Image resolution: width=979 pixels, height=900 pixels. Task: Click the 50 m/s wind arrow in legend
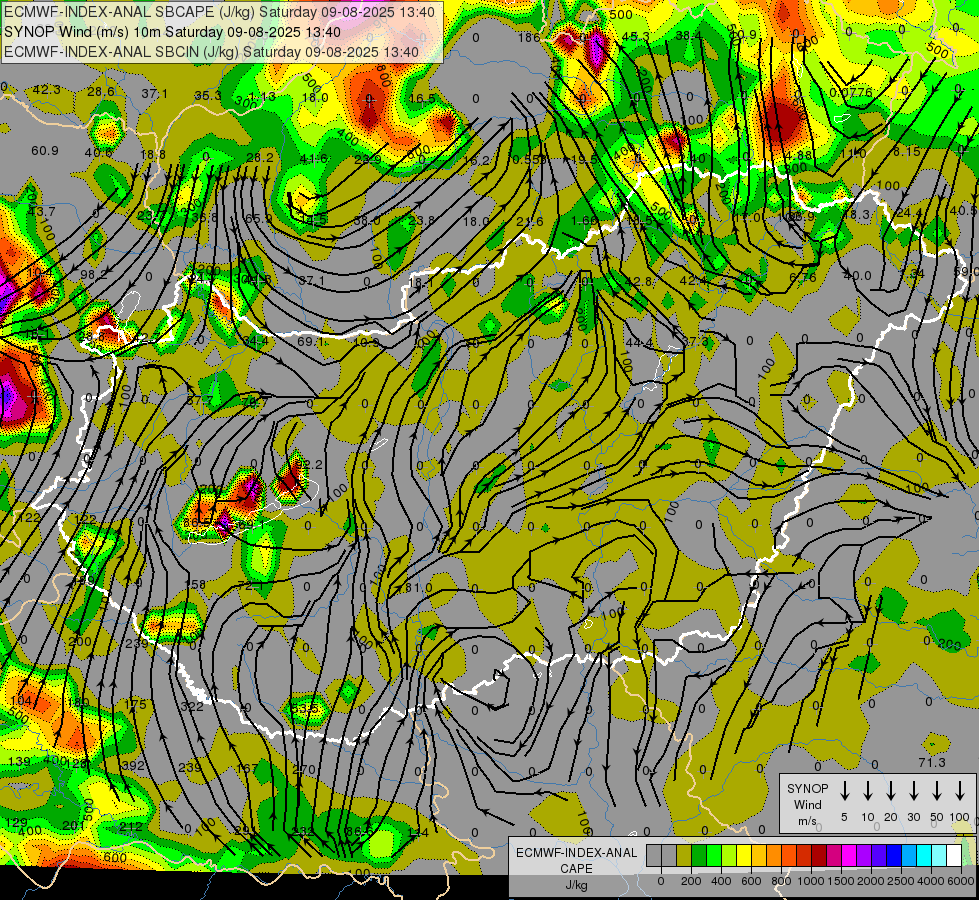[937, 790]
